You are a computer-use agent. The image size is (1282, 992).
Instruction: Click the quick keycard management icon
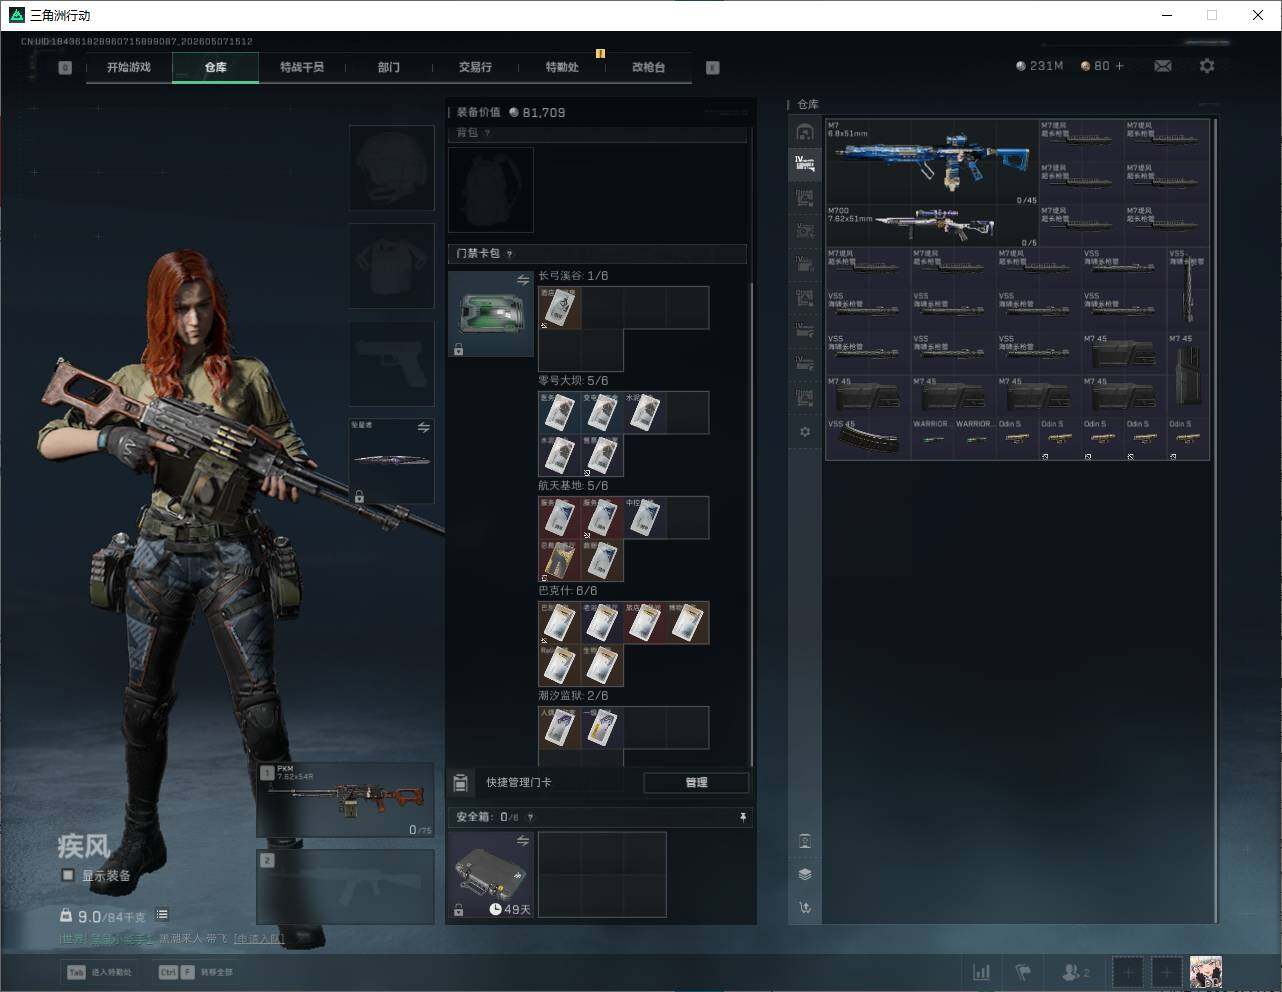[x=461, y=782]
